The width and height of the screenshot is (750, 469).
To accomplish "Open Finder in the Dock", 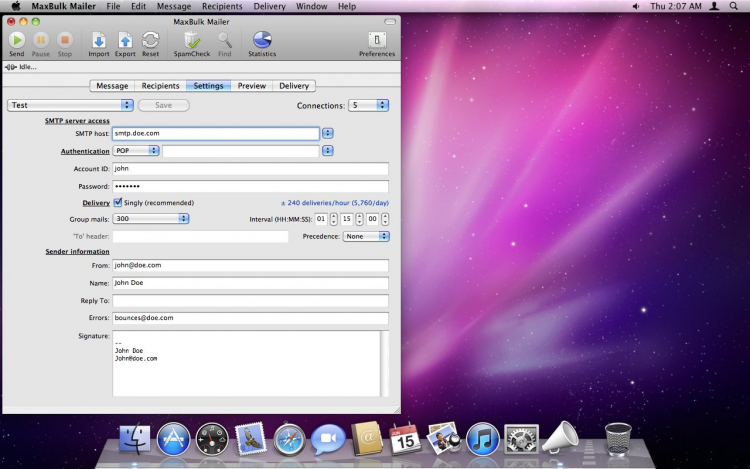I will click(x=134, y=439).
